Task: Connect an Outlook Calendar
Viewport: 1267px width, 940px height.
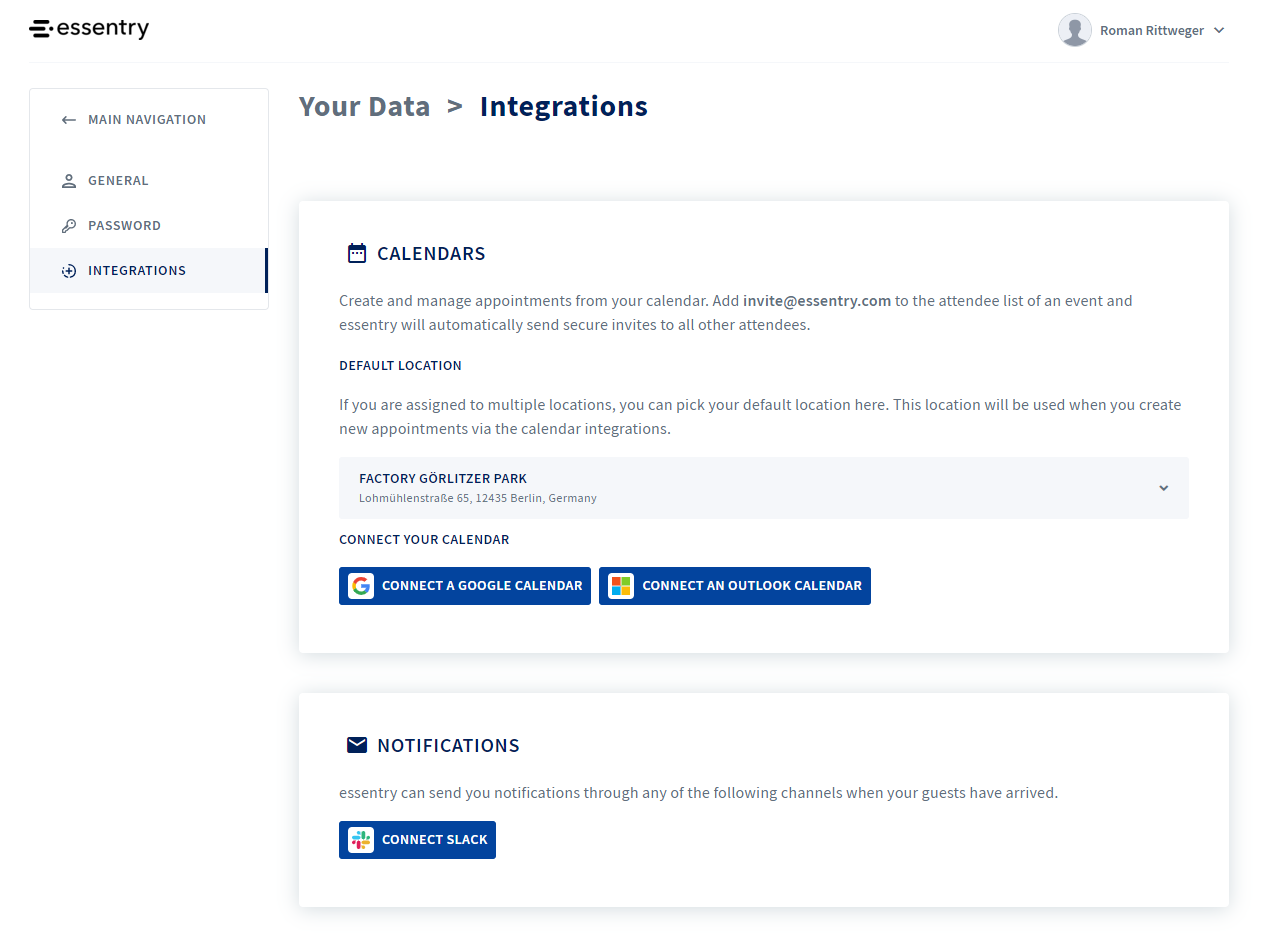Action: click(735, 586)
